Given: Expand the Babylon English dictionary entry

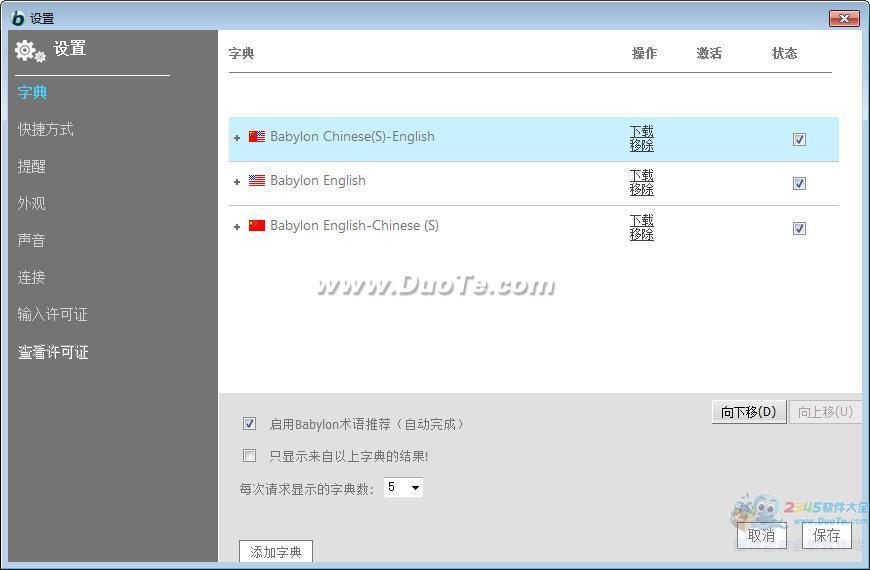Looking at the screenshot, I should click(237, 182).
